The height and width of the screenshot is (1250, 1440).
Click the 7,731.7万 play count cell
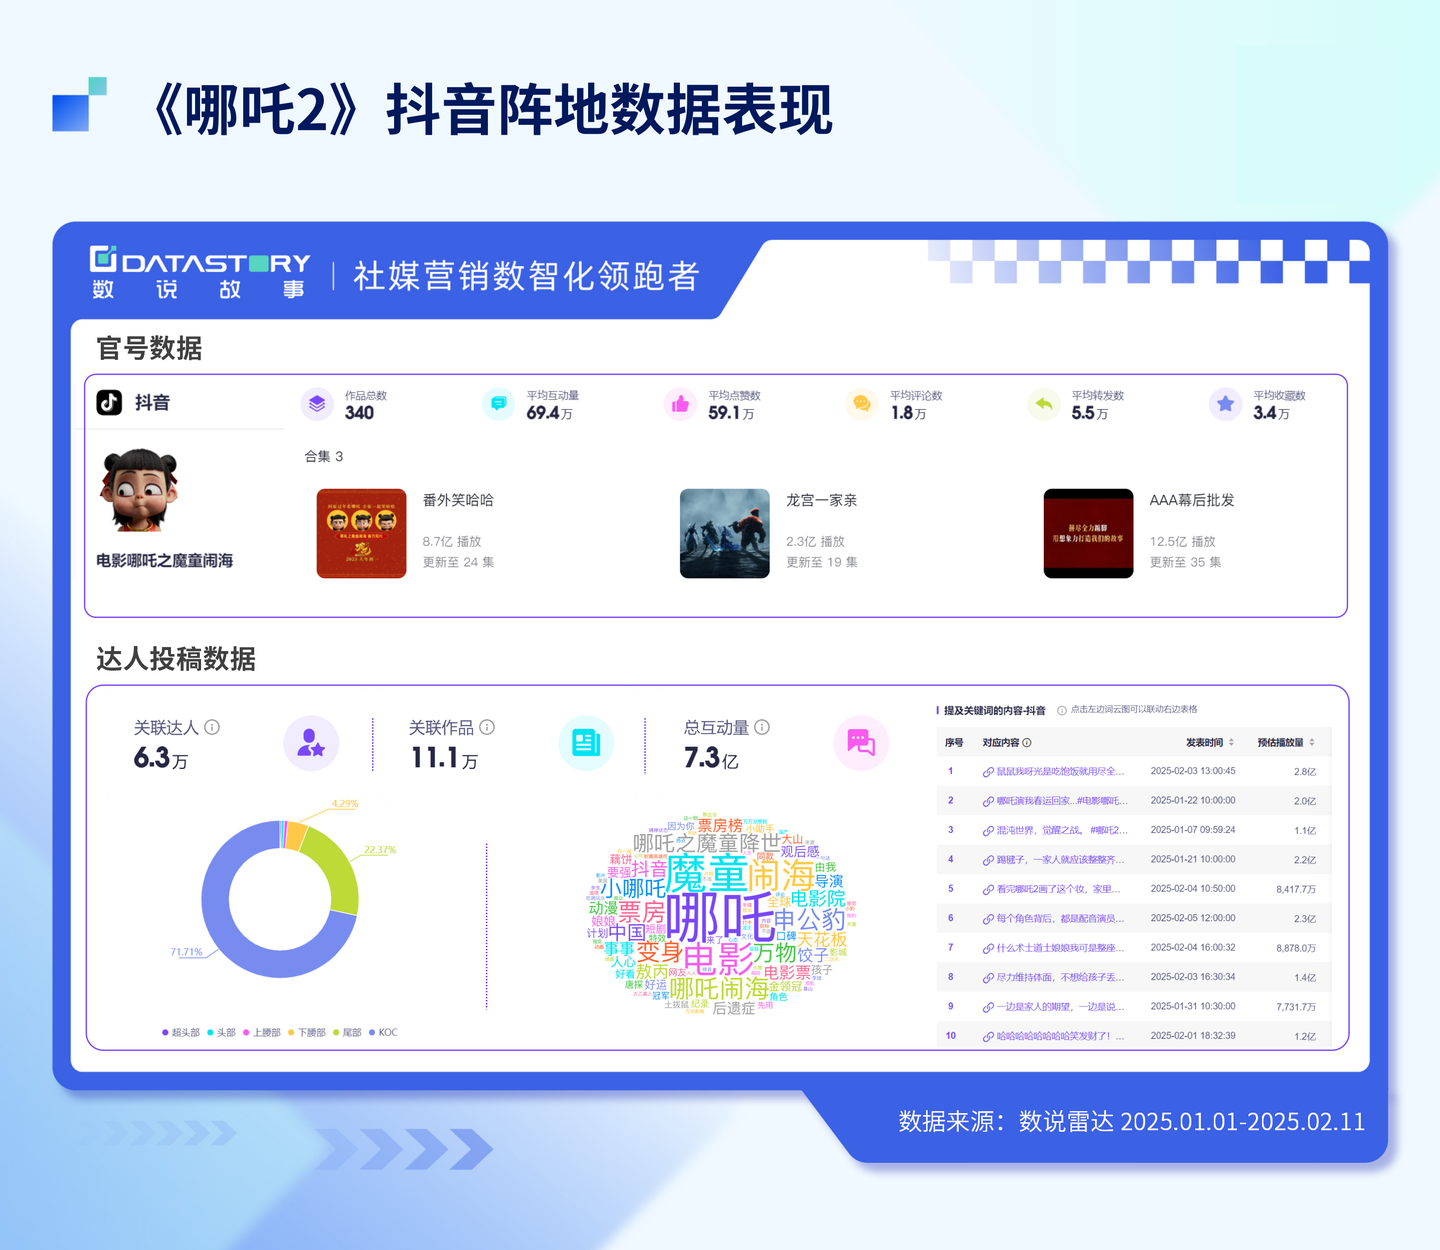[x=1296, y=1007]
